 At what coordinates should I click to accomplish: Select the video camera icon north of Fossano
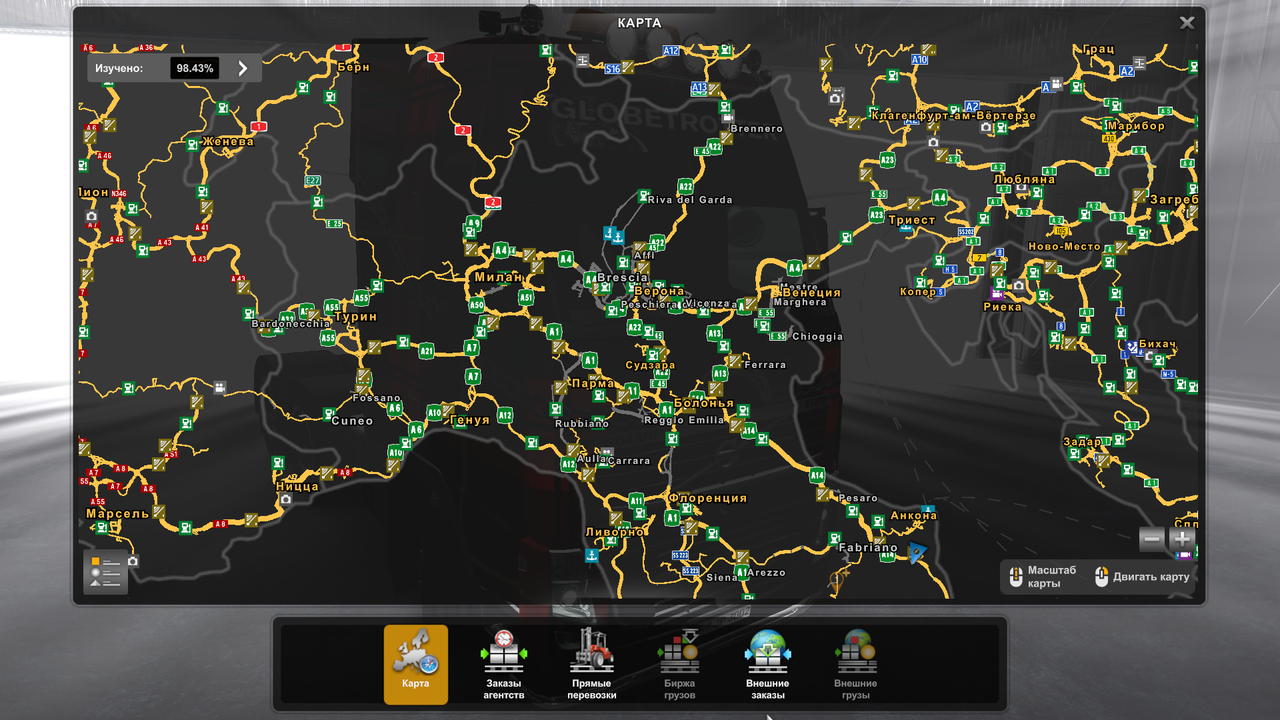(219, 387)
